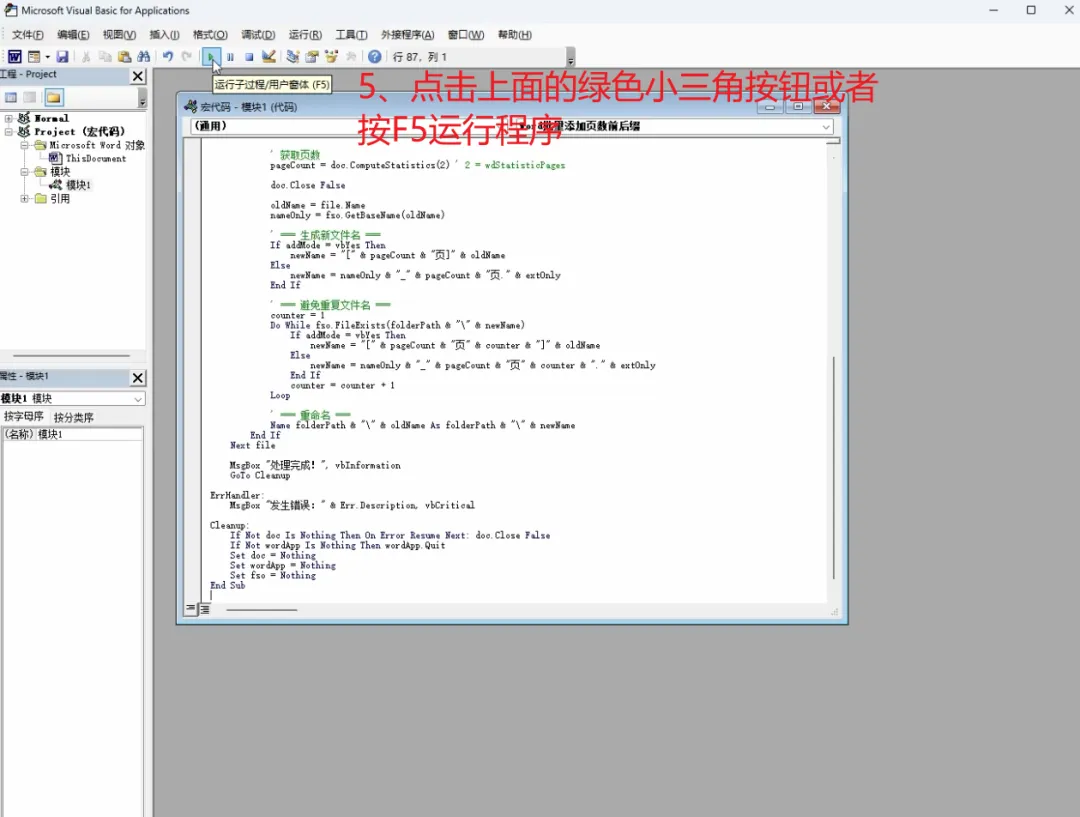Open VBA Help question mark icon
The height and width of the screenshot is (817, 1080).
[x=374, y=56]
